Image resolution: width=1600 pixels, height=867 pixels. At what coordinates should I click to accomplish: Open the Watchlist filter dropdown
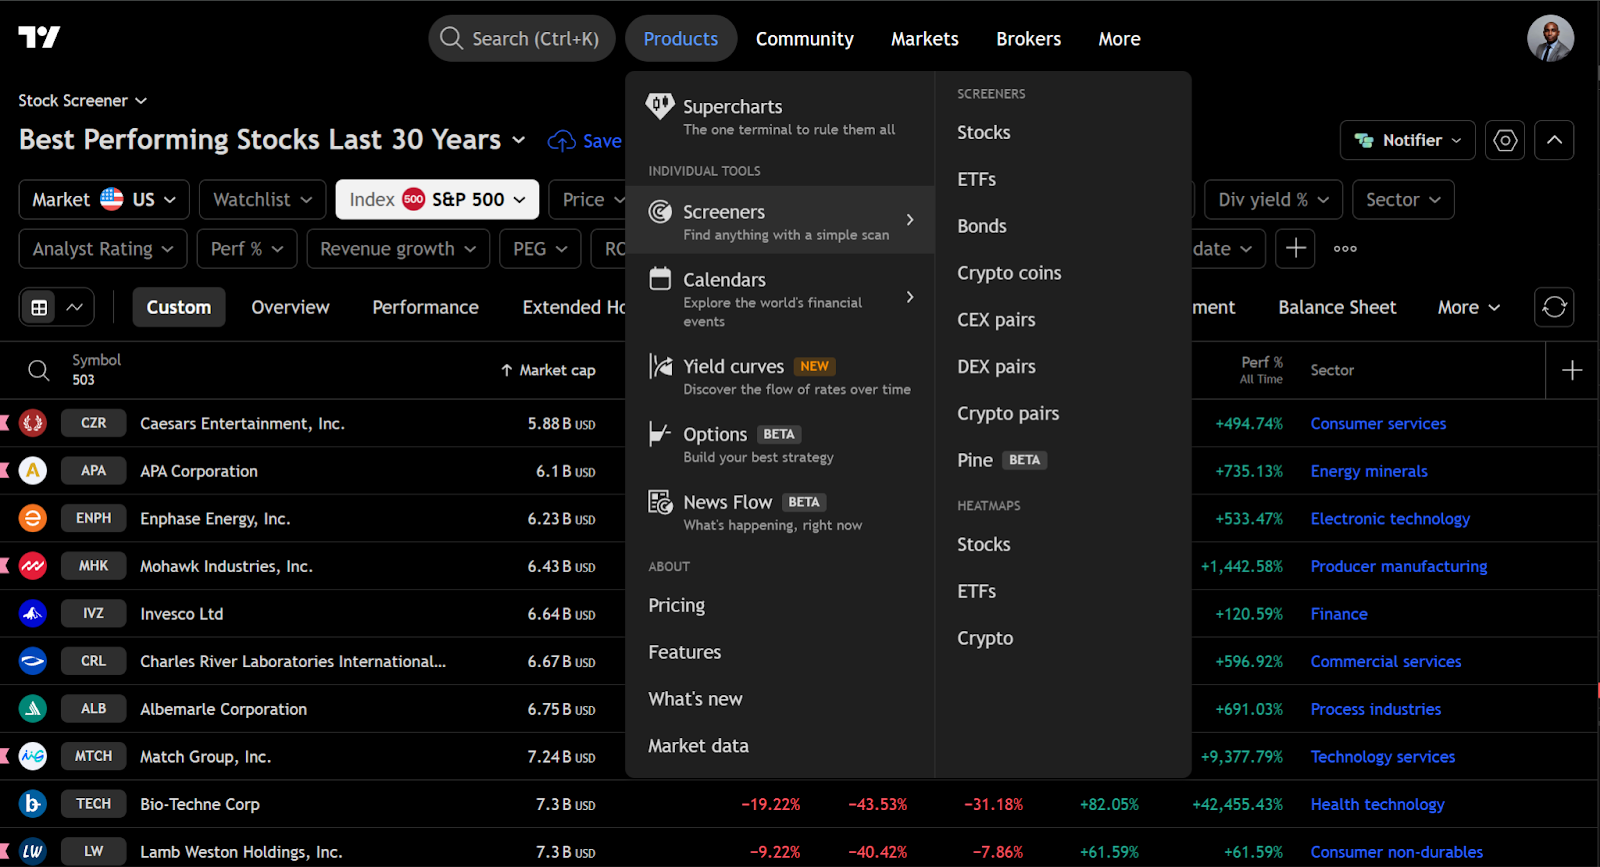pyautogui.click(x=262, y=199)
